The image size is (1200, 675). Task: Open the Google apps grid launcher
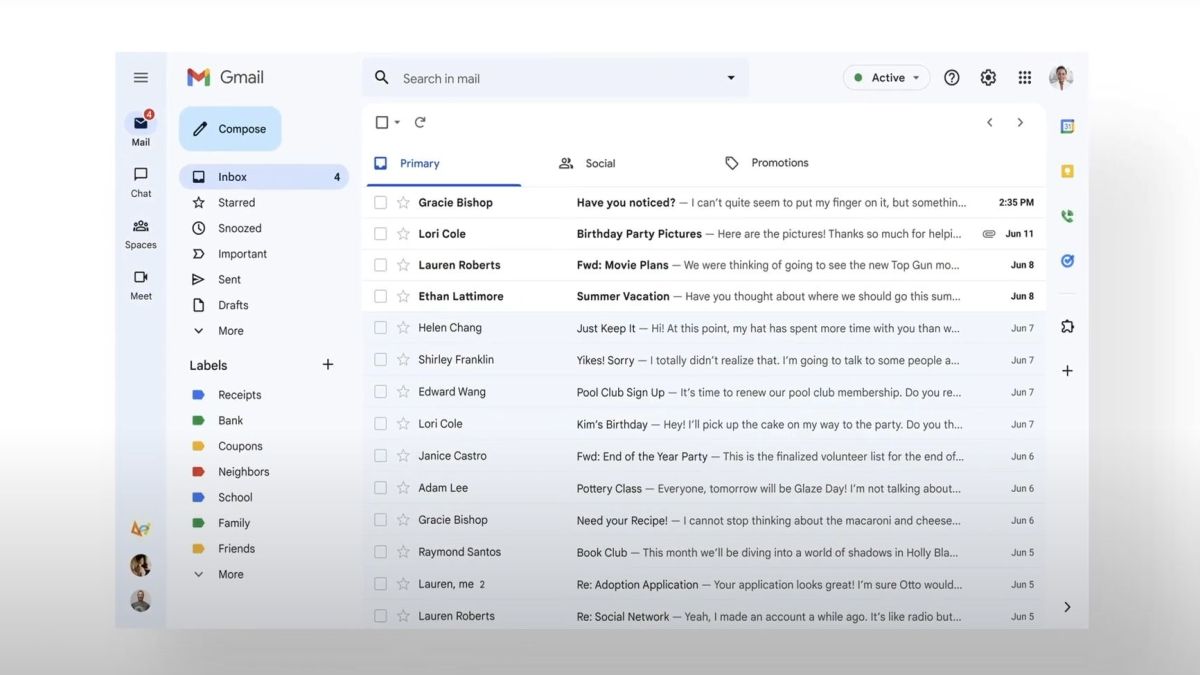pos(1024,78)
